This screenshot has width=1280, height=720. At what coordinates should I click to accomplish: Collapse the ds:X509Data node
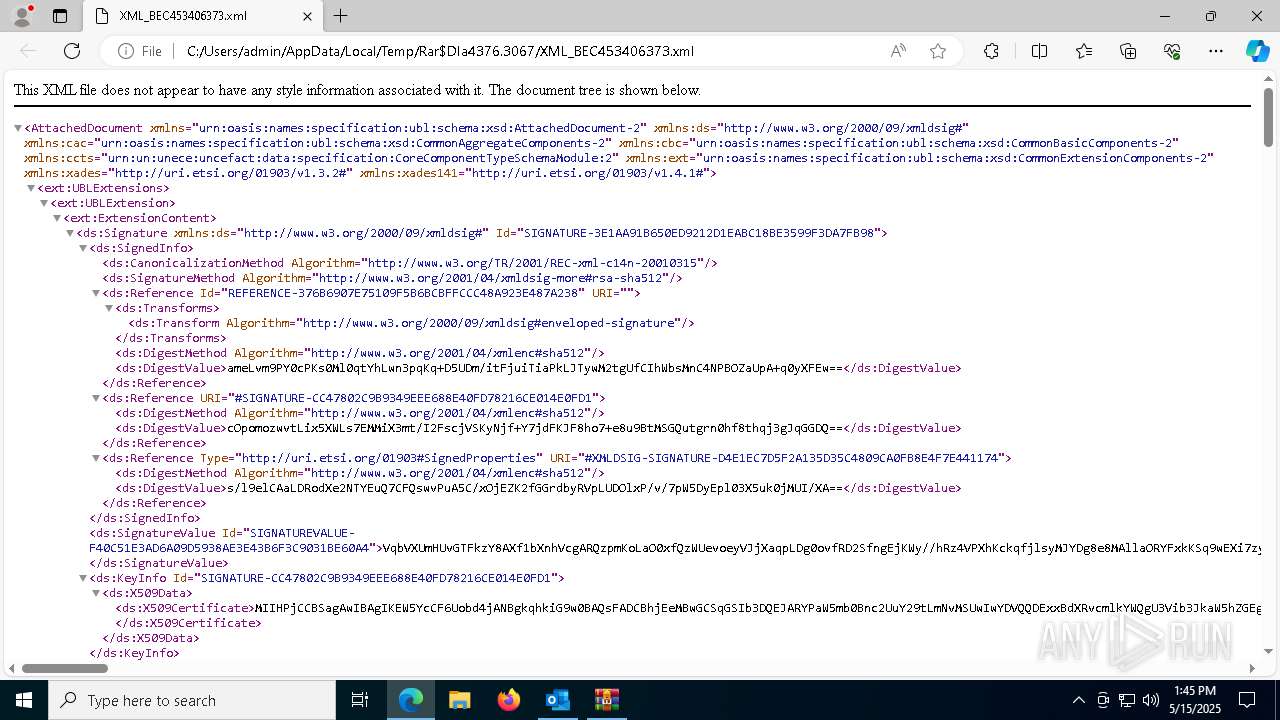click(96, 593)
